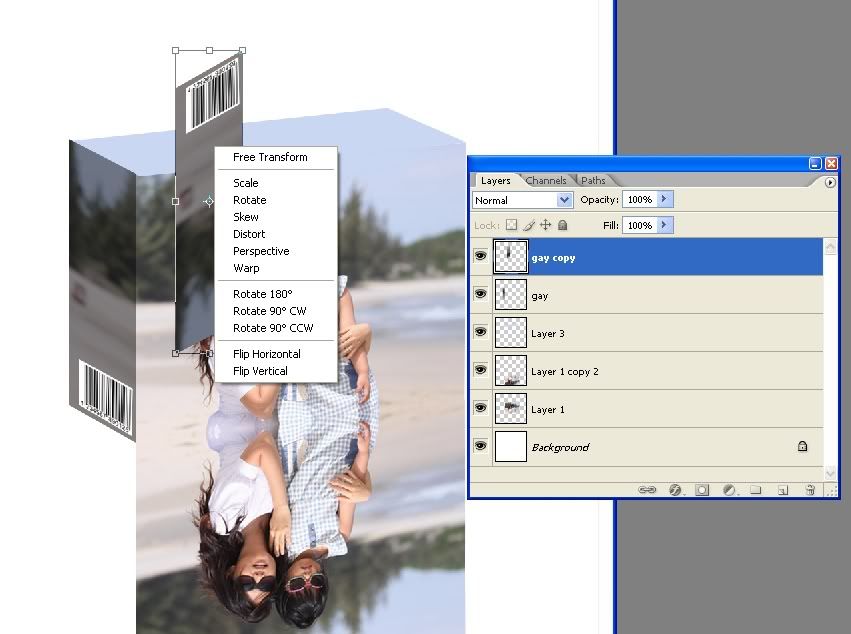
Task: Click the link layers icon
Action: tap(647, 490)
